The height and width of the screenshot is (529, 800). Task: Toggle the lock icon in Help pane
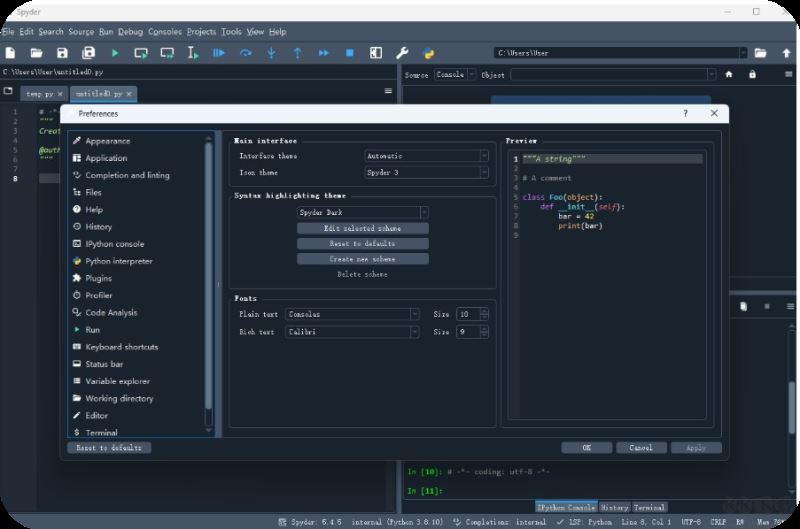(751, 74)
